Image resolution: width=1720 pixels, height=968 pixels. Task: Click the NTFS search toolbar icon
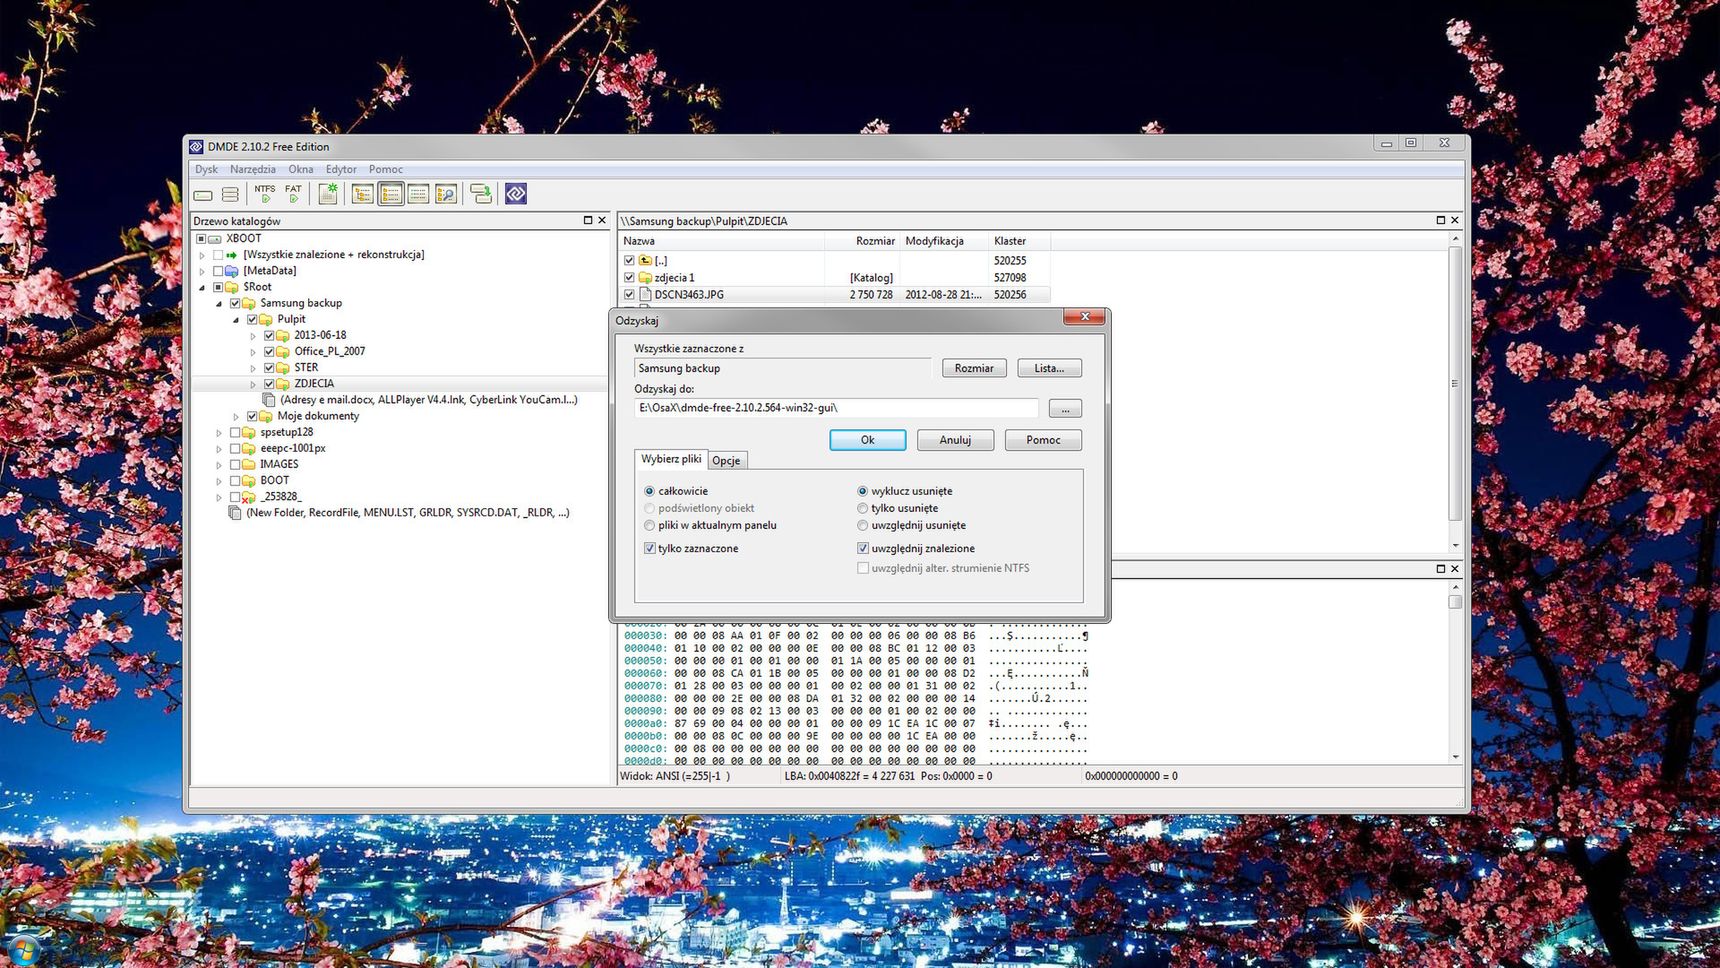point(265,194)
